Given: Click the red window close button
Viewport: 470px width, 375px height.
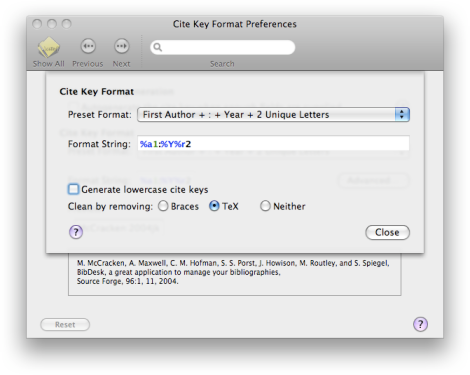Looking at the screenshot, I should [x=37, y=24].
